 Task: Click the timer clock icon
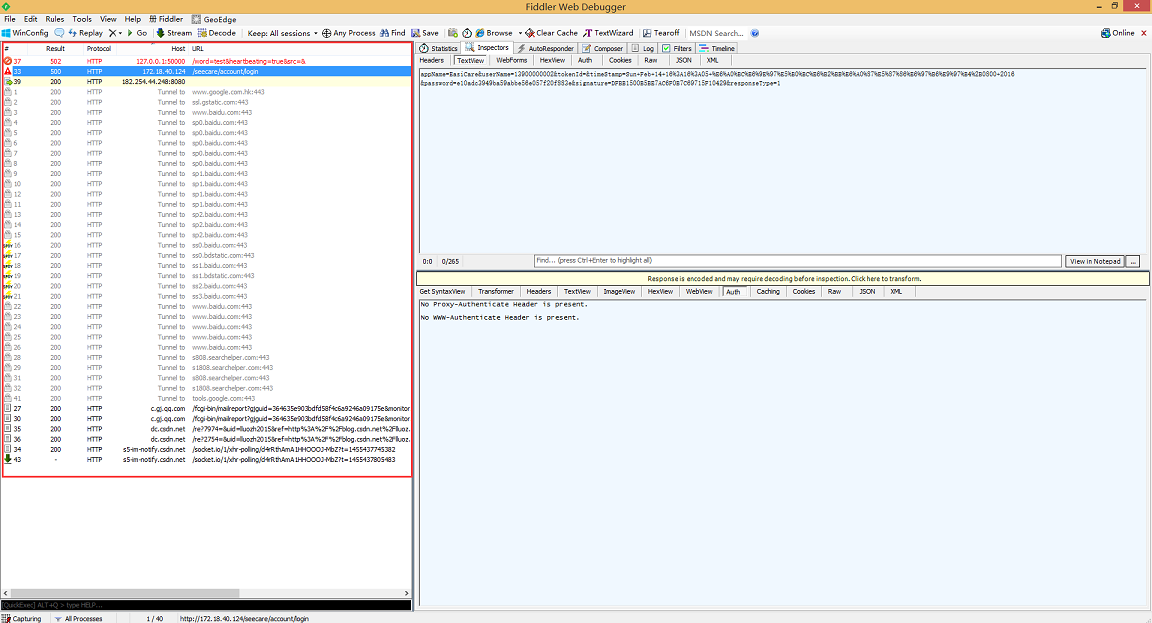[x=467, y=33]
